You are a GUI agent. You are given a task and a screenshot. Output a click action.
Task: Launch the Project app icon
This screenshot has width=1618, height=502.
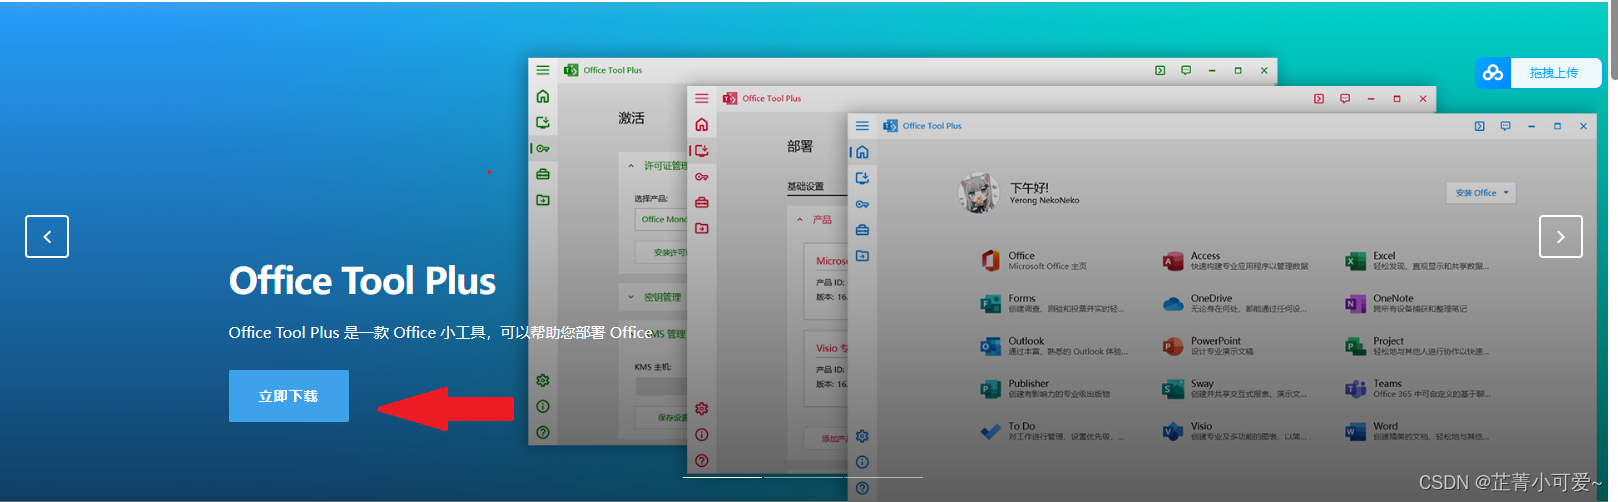point(1355,346)
